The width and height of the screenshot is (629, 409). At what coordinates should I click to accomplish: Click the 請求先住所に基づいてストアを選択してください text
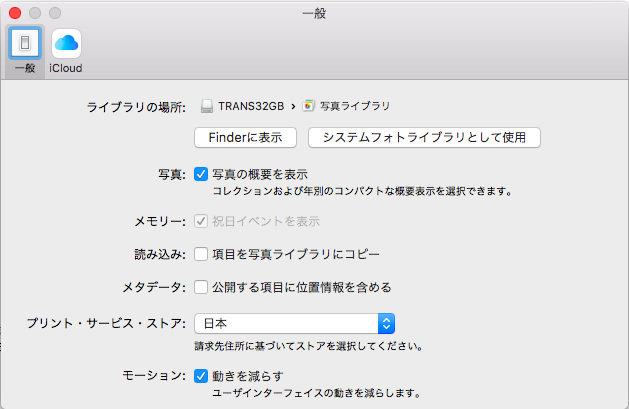click(x=308, y=346)
